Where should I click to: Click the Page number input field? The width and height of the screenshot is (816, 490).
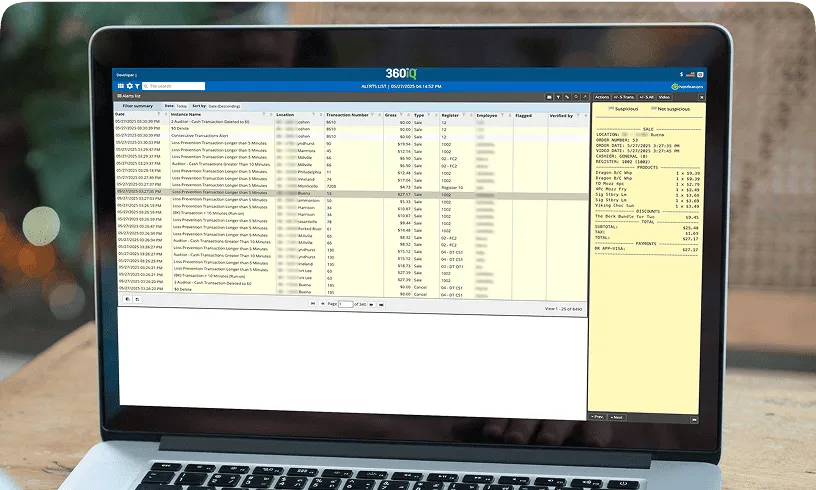point(346,304)
